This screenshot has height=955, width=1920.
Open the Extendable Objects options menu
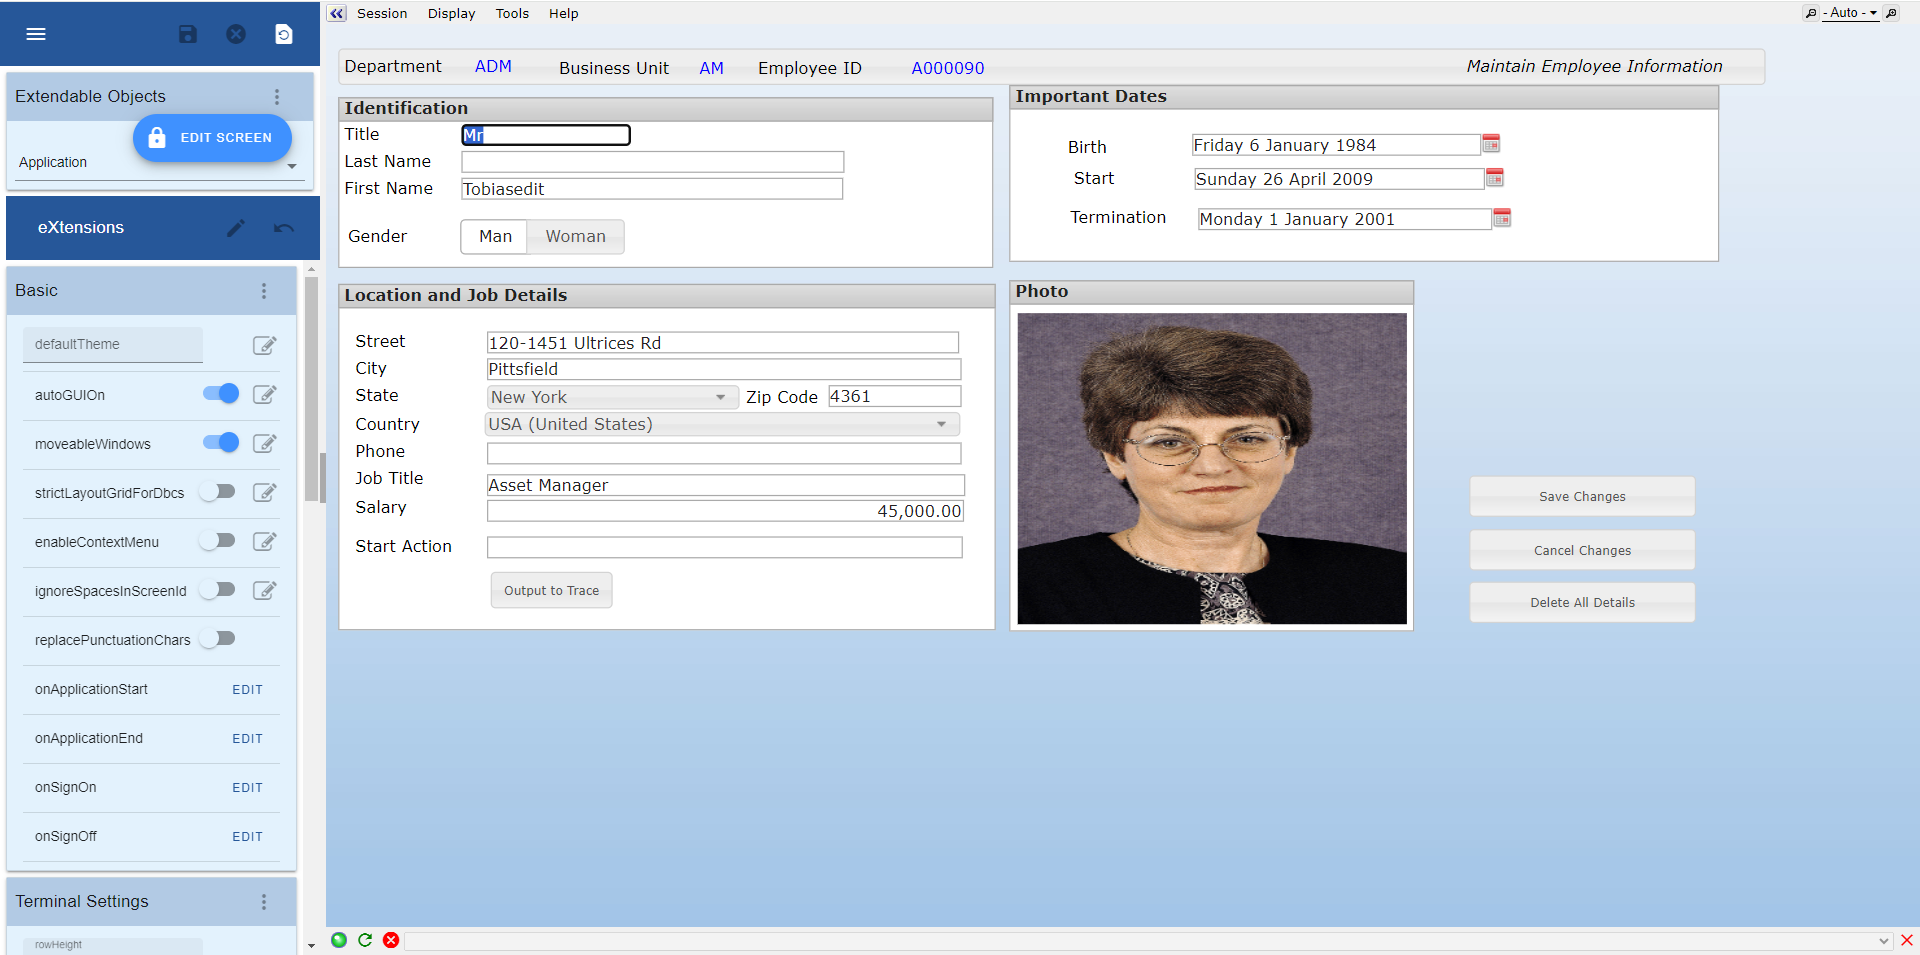277,97
